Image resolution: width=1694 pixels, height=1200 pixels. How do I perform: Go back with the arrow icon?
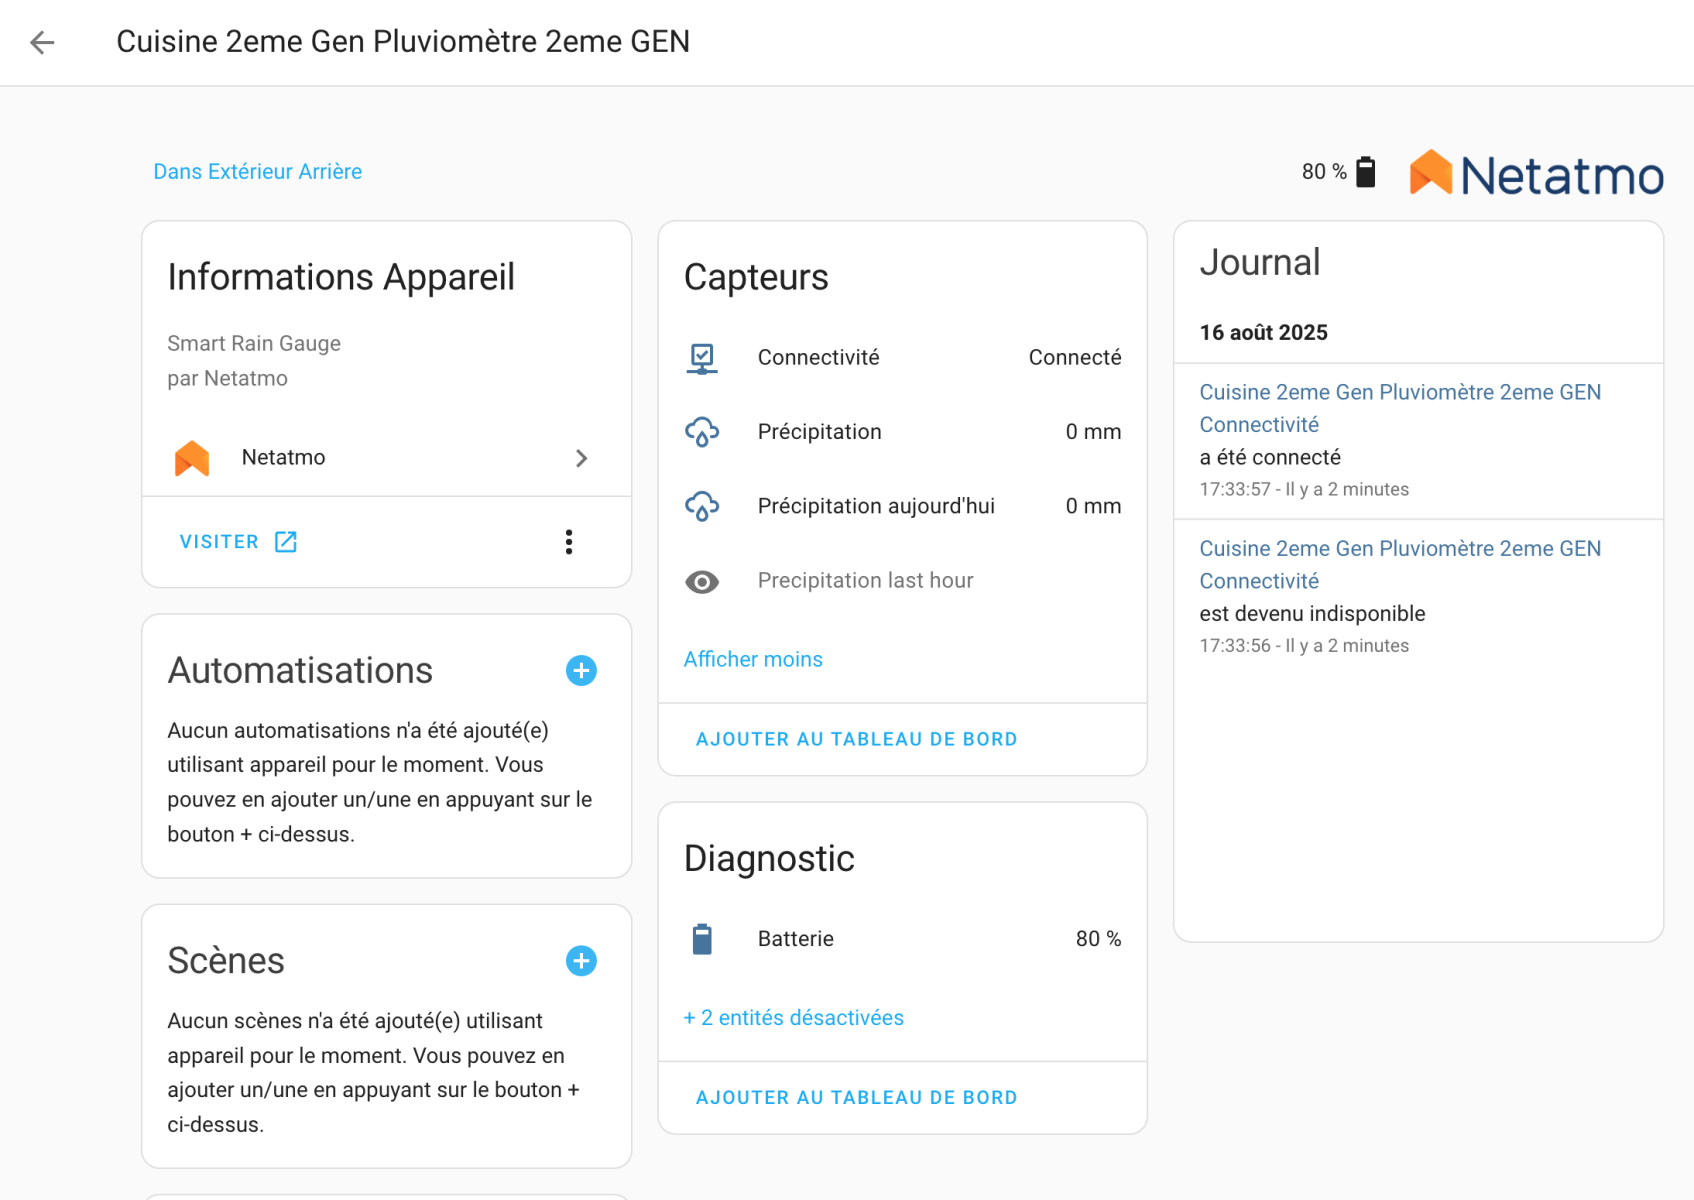pos(42,42)
